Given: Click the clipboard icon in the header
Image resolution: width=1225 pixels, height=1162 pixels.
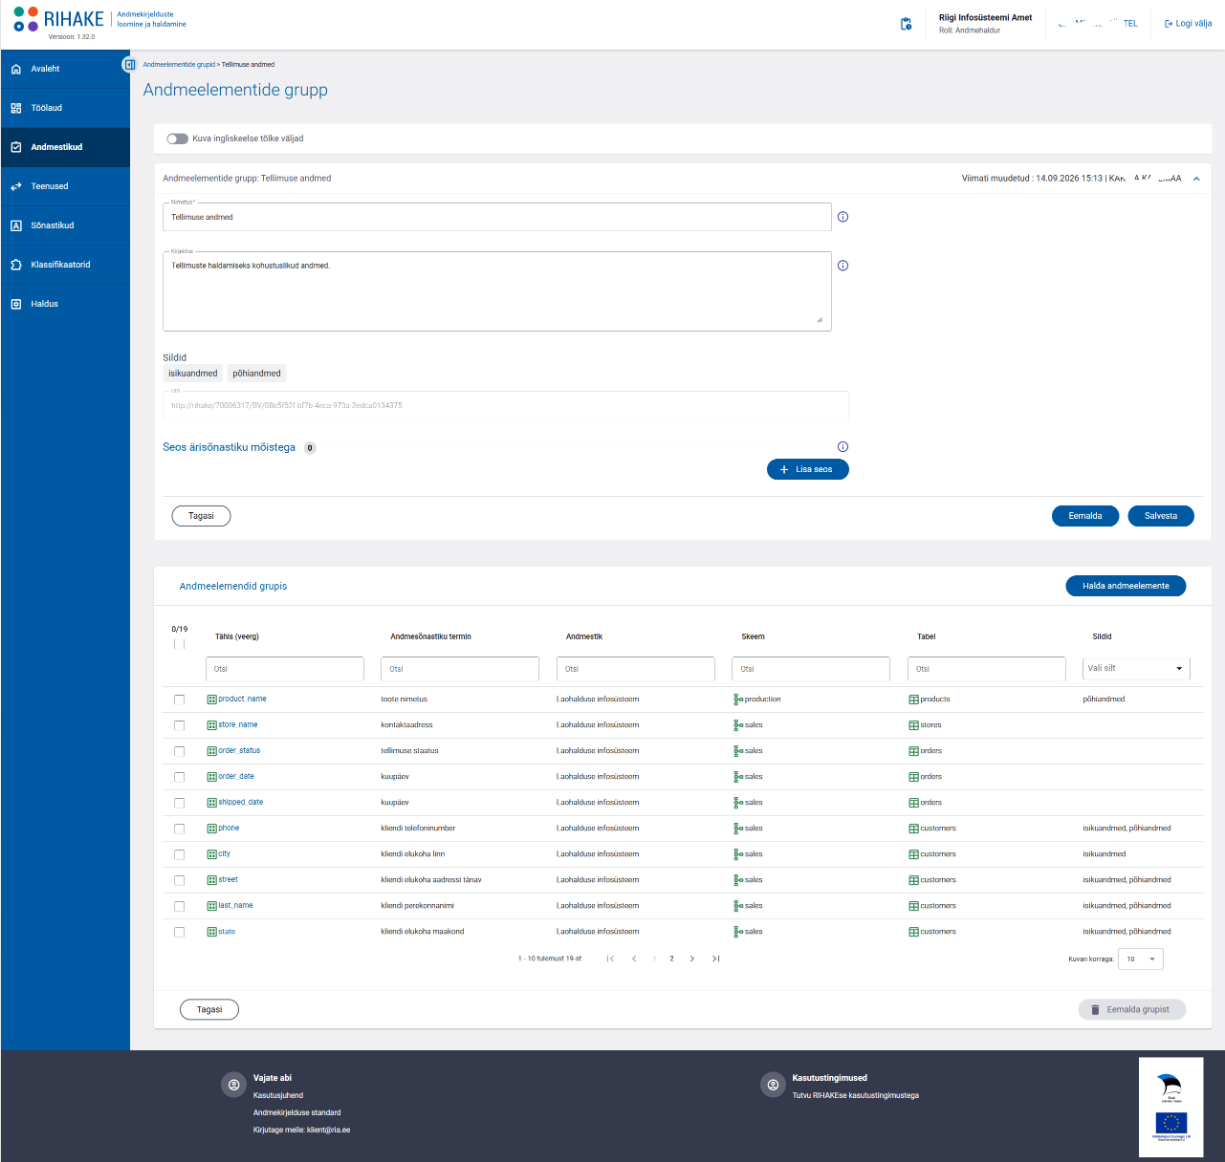Looking at the screenshot, I should coord(906,24).
